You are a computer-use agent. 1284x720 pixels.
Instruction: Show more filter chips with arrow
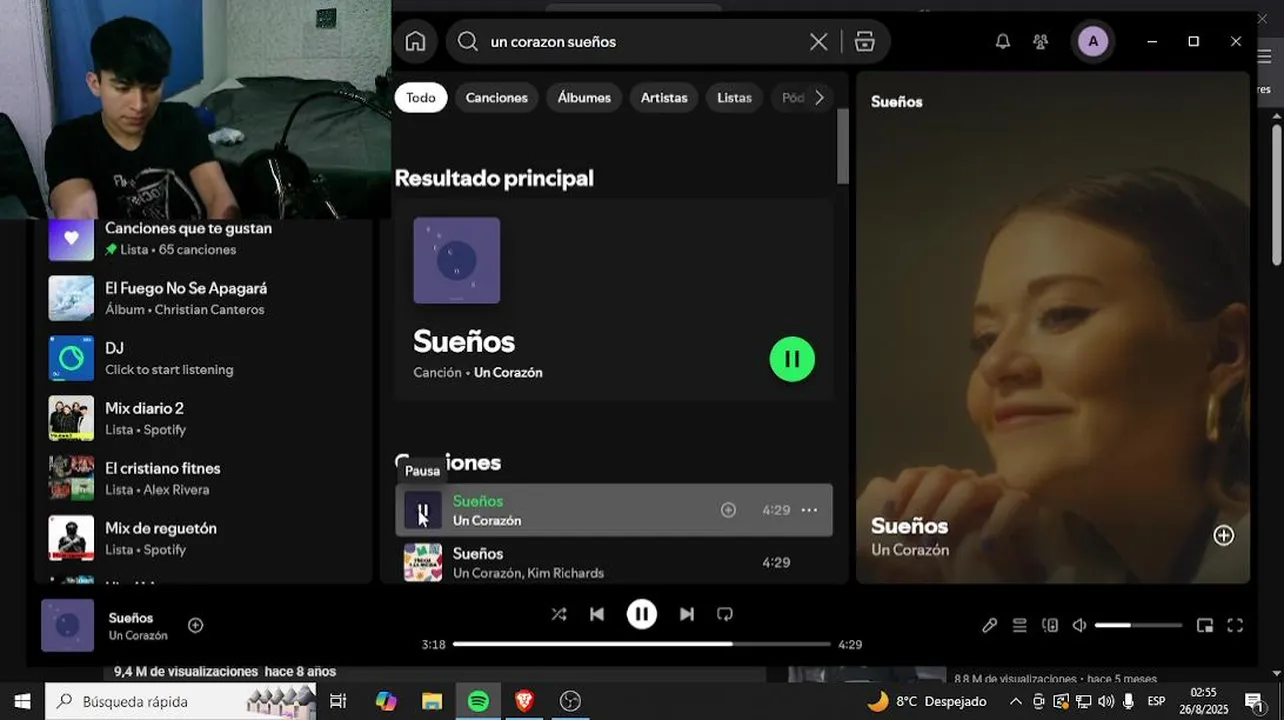pos(819,97)
